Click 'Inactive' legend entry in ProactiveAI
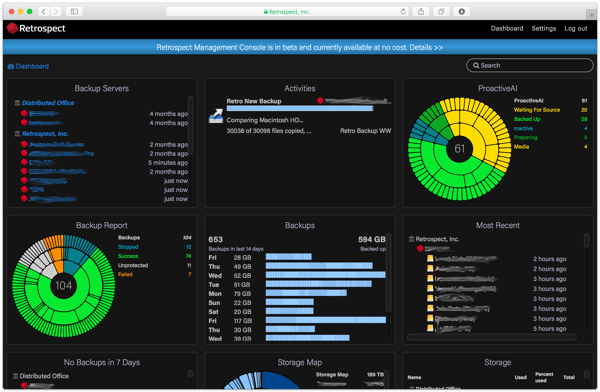This screenshot has height=392, width=600. (x=523, y=128)
